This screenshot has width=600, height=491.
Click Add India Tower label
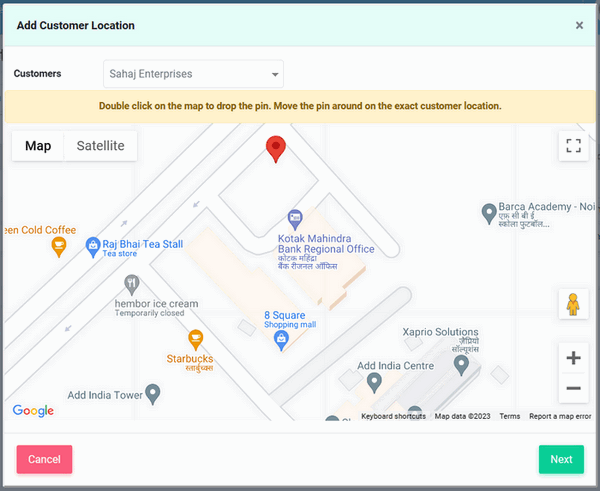(105, 395)
